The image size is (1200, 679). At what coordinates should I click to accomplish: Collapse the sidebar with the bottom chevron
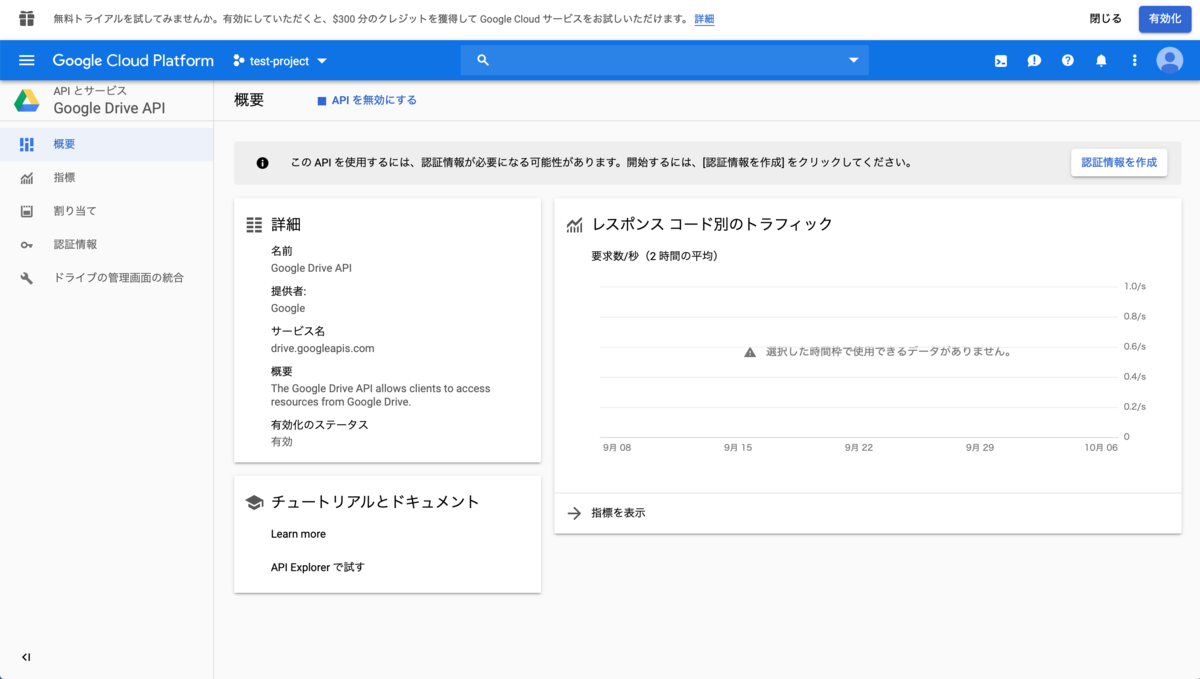pyautogui.click(x=25, y=657)
